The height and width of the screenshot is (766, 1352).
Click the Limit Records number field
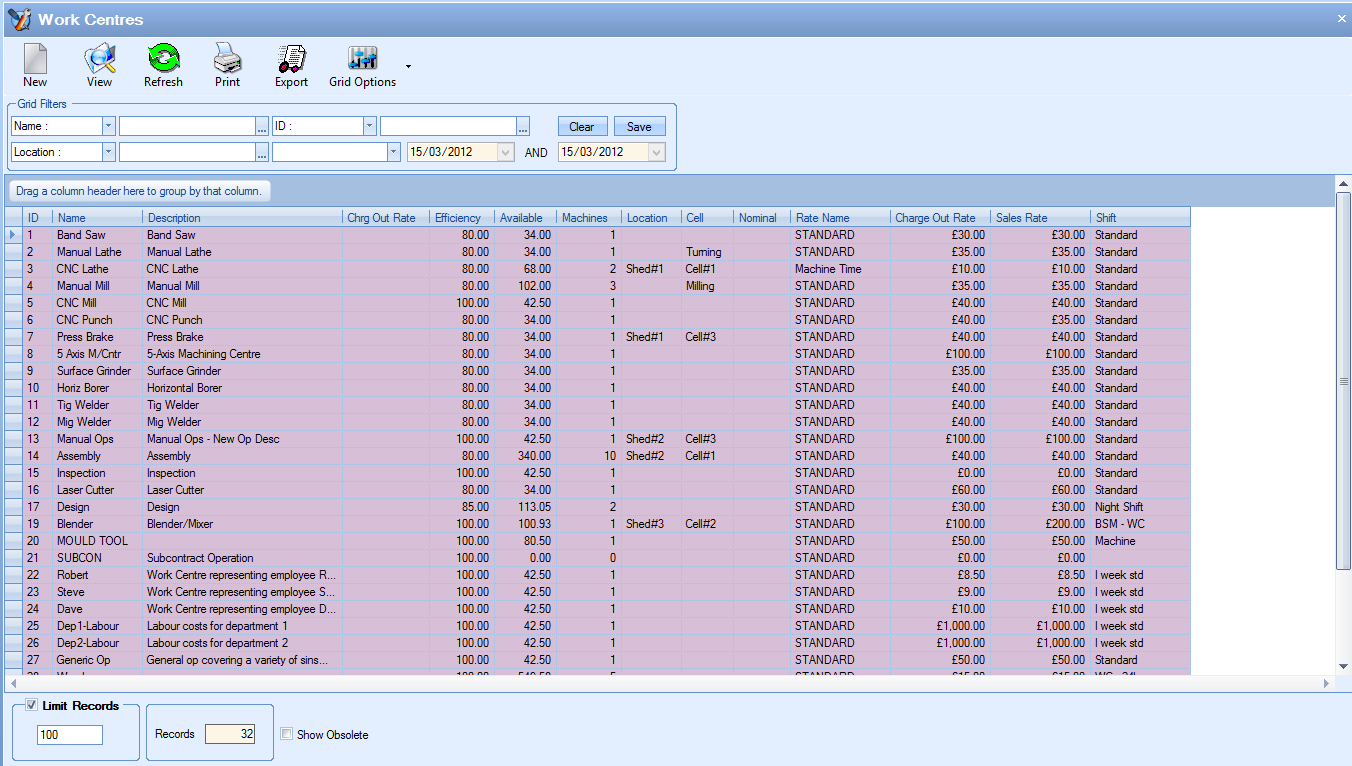70,735
